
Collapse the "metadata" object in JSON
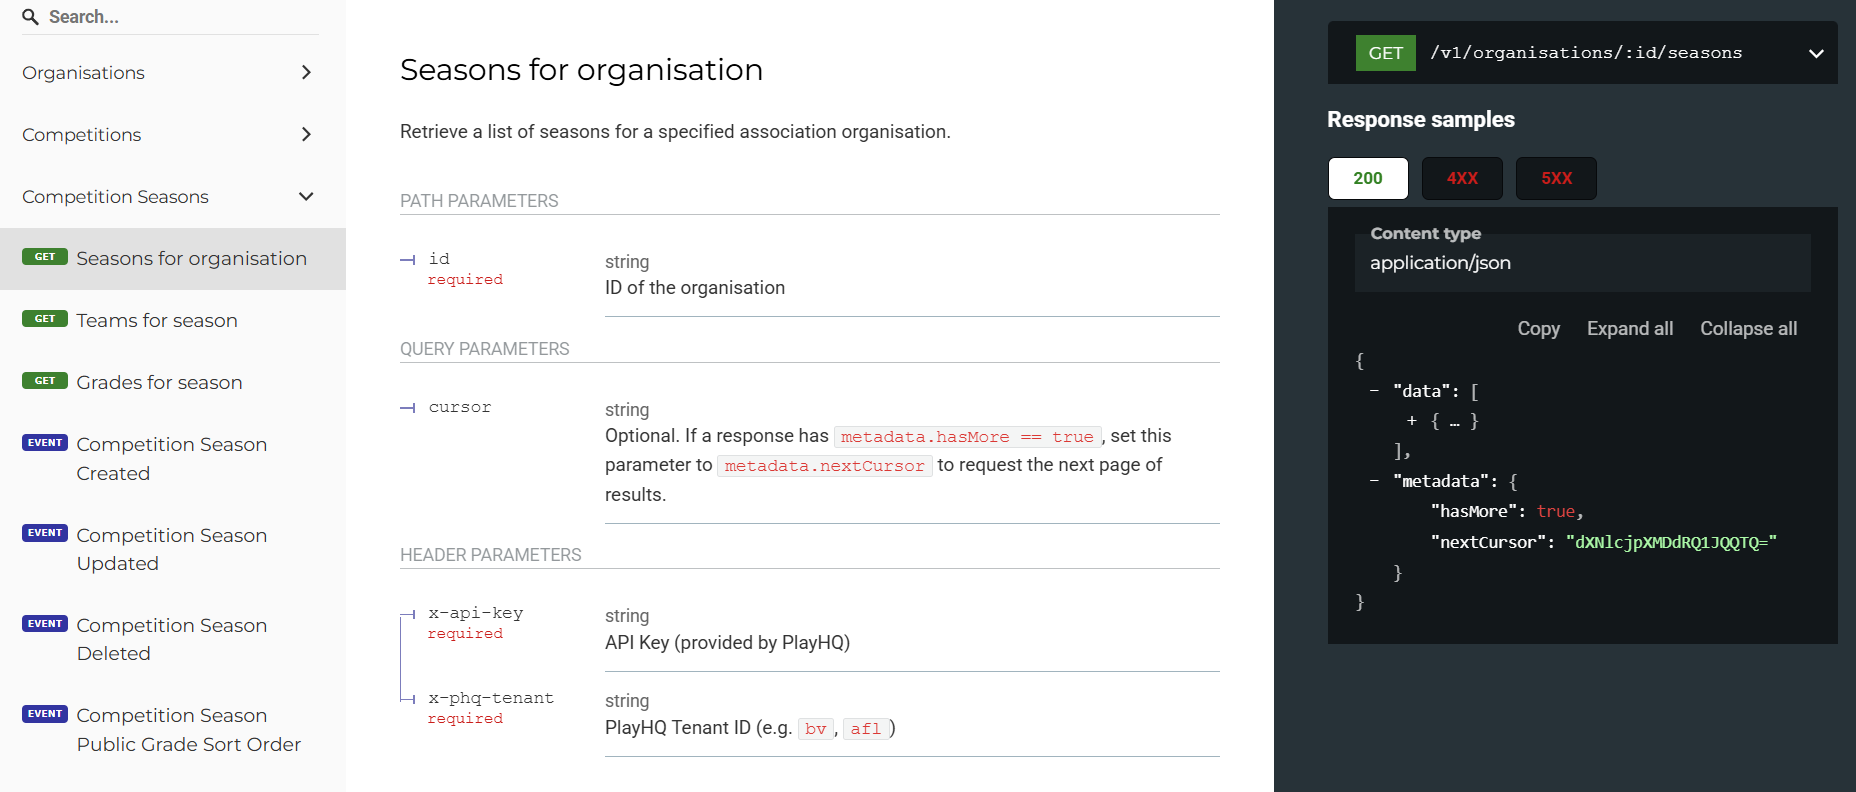click(x=1375, y=481)
